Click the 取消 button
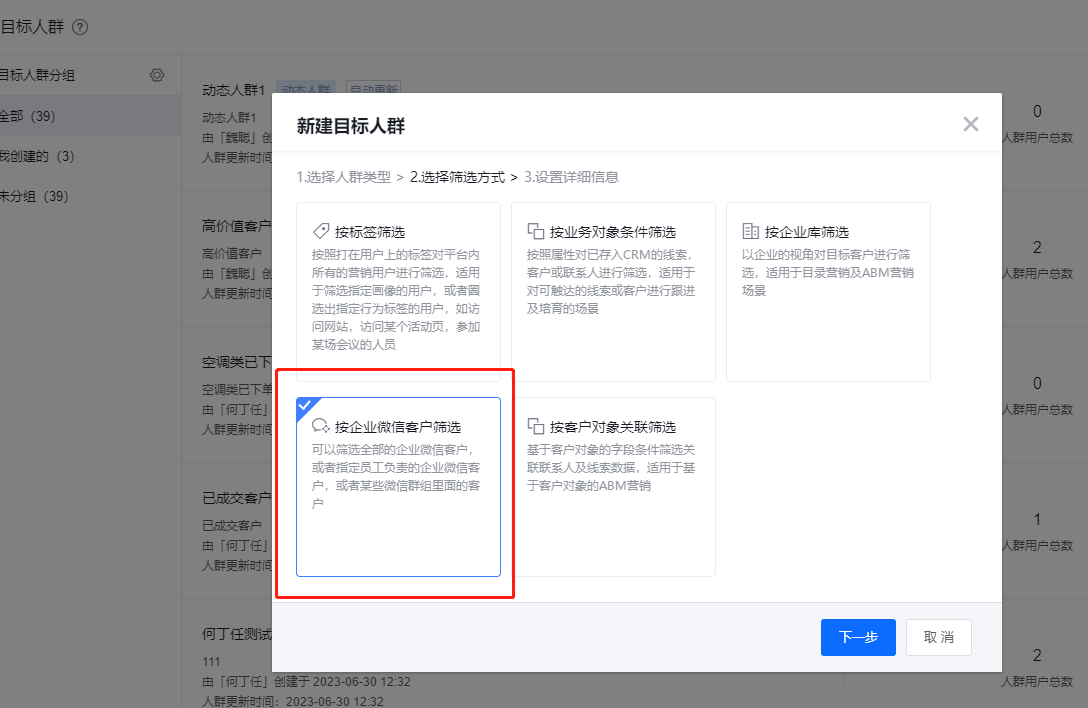Screen dimensions: 1088x708 click(x=938, y=637)
